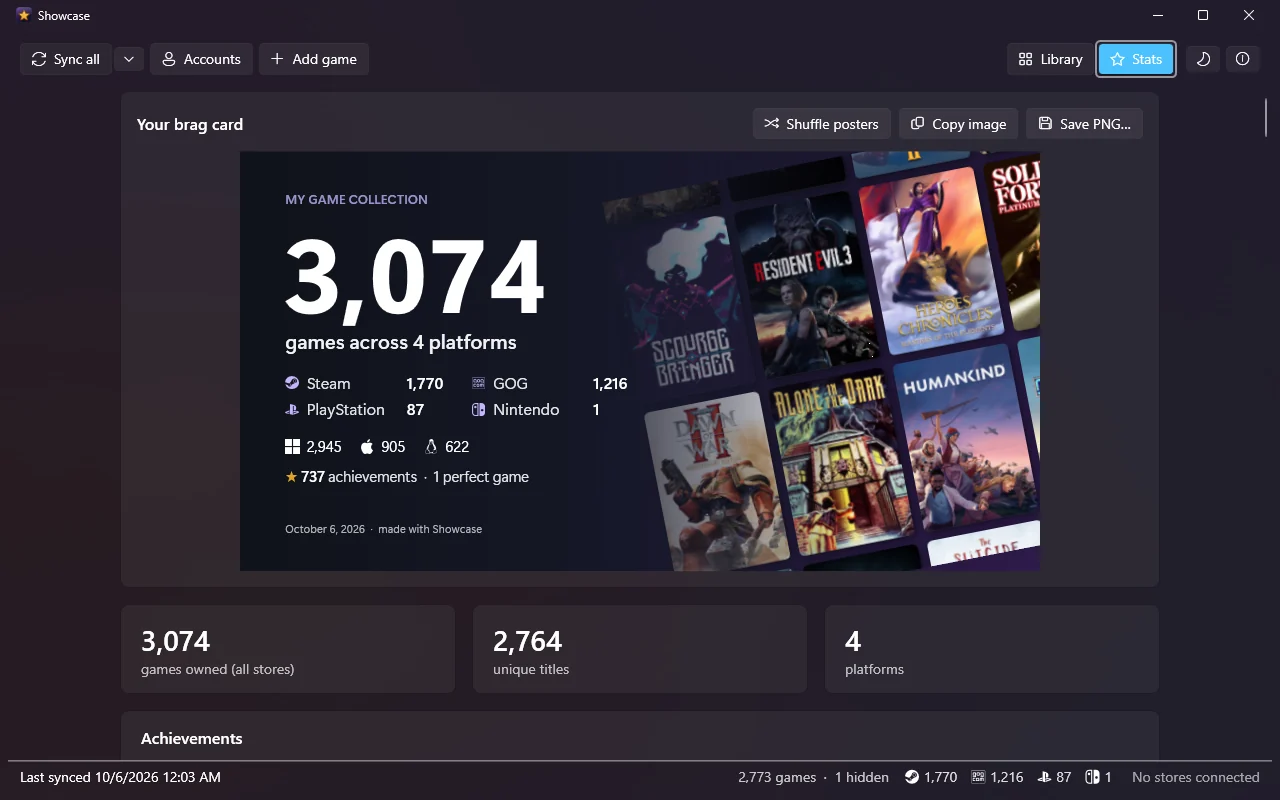Click the '4 platforms' stat card
This screenshot has width=1280, height=800.
coord(992,649)
